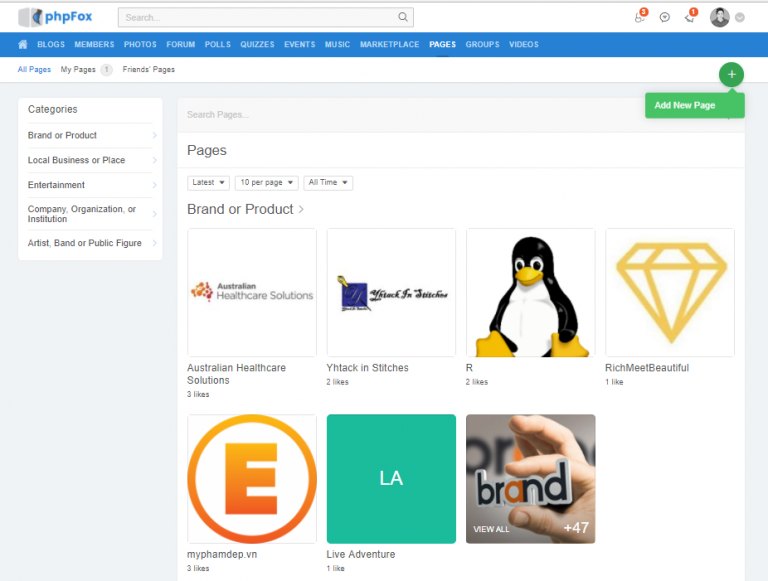The width and height of the screenshot is (768, 581).
Task: Open the Groups menu item
Action: 482,45
